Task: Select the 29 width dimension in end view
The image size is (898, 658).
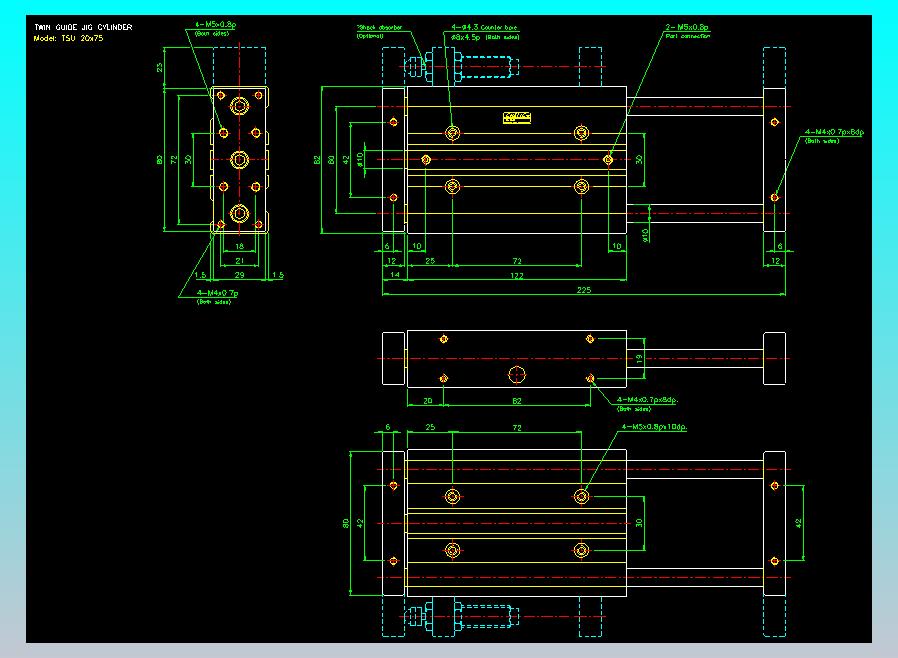Action: pyautogui.click(x=239, y=273)
